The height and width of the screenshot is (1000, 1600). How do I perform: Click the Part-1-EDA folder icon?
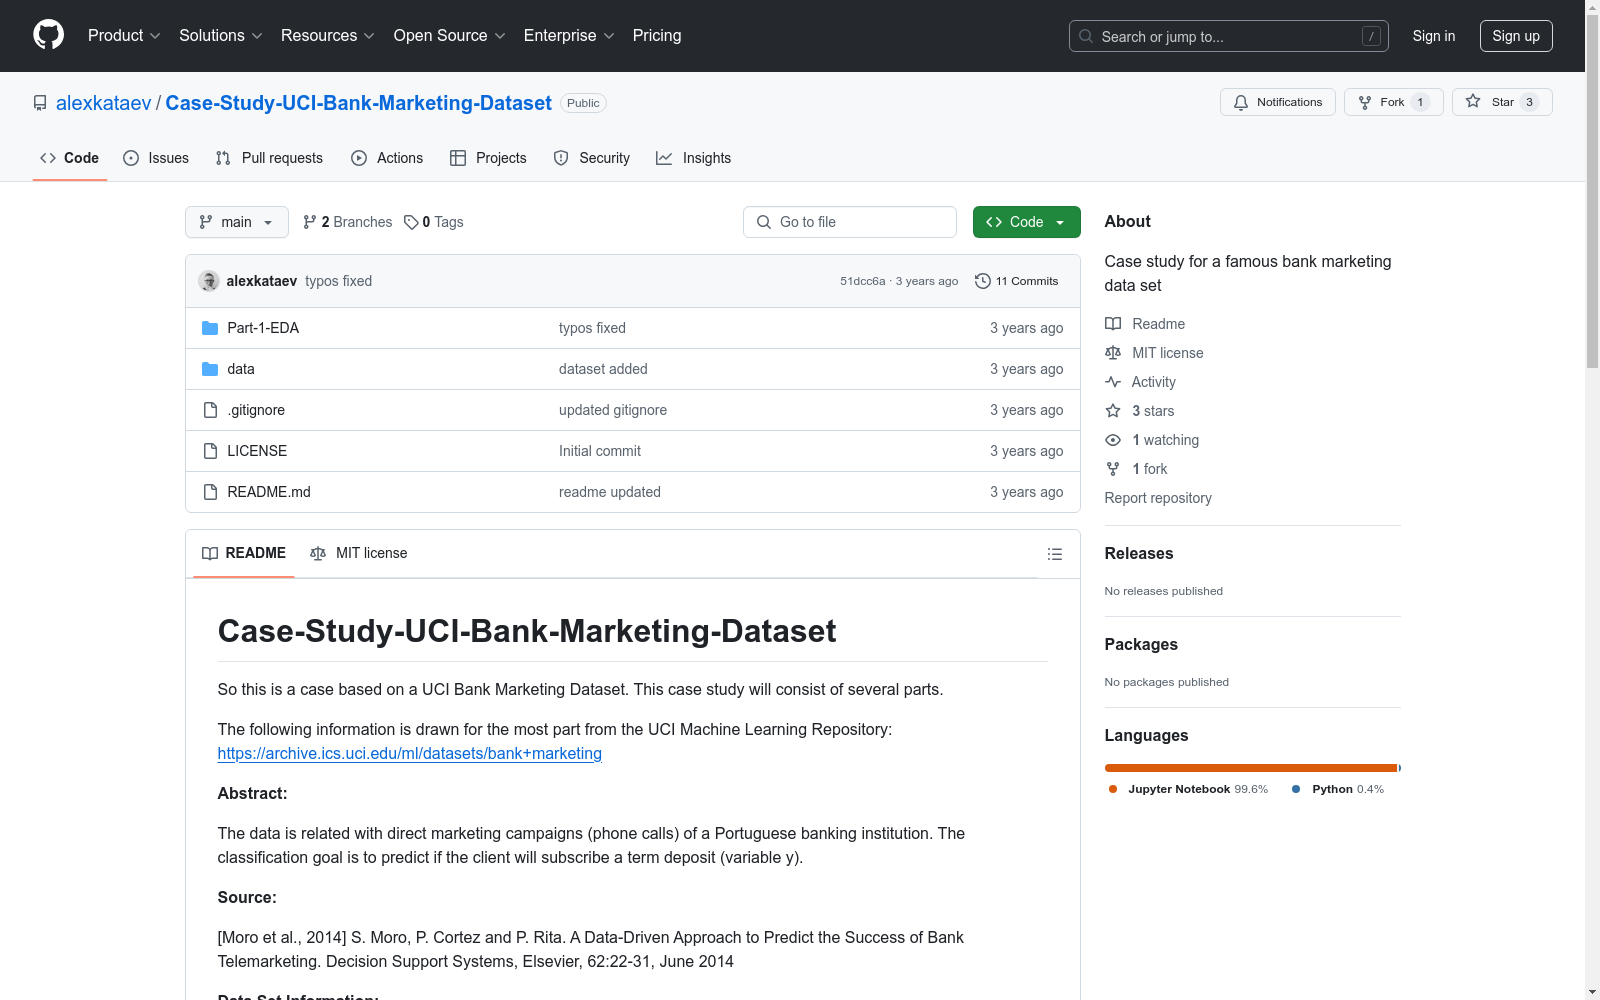pyautogui.click(x=210, y=328)
